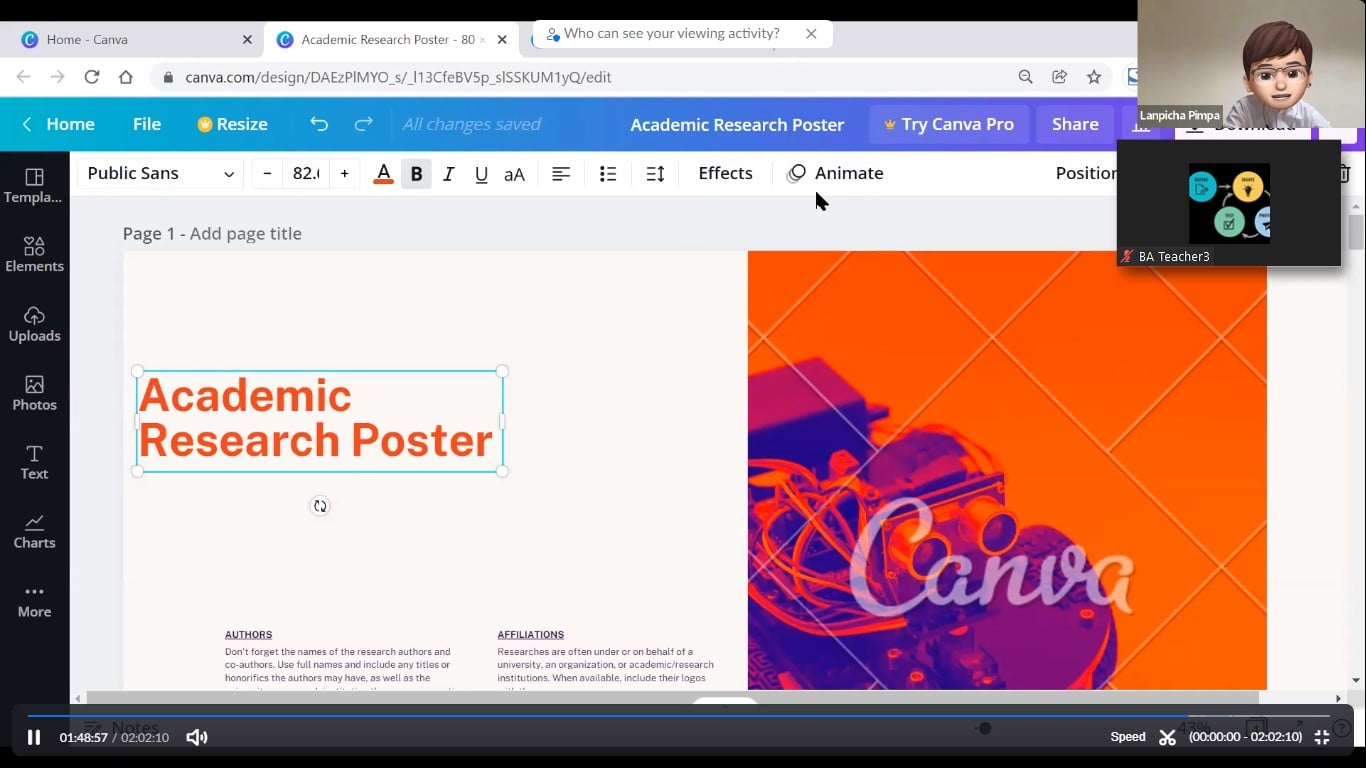Decrease font size with minus button
1366x768 pixels.
267,173
